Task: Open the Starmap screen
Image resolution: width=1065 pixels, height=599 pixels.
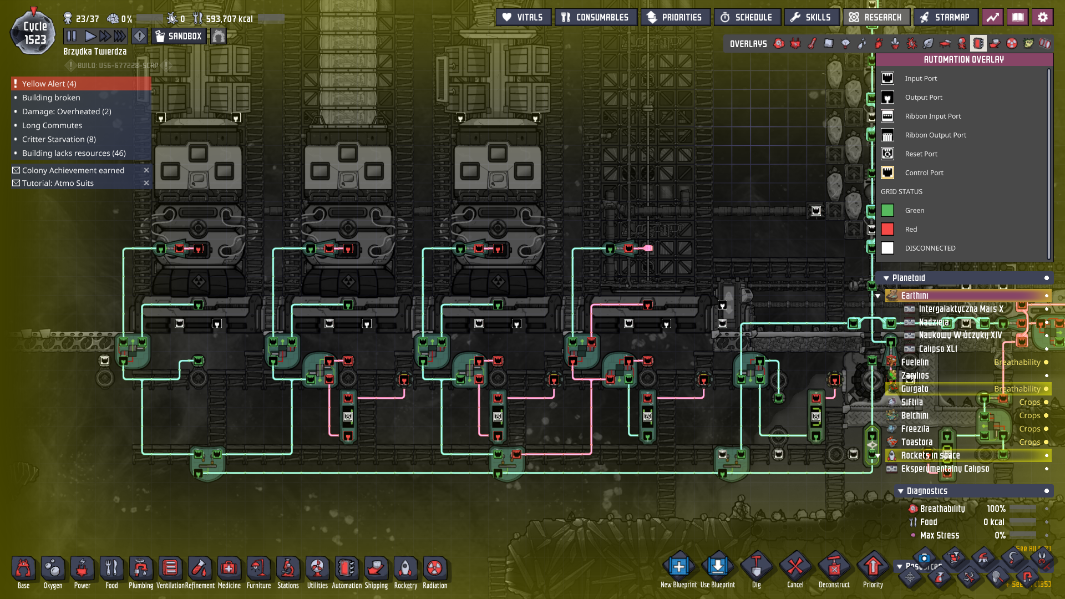Action: [945, 17]
